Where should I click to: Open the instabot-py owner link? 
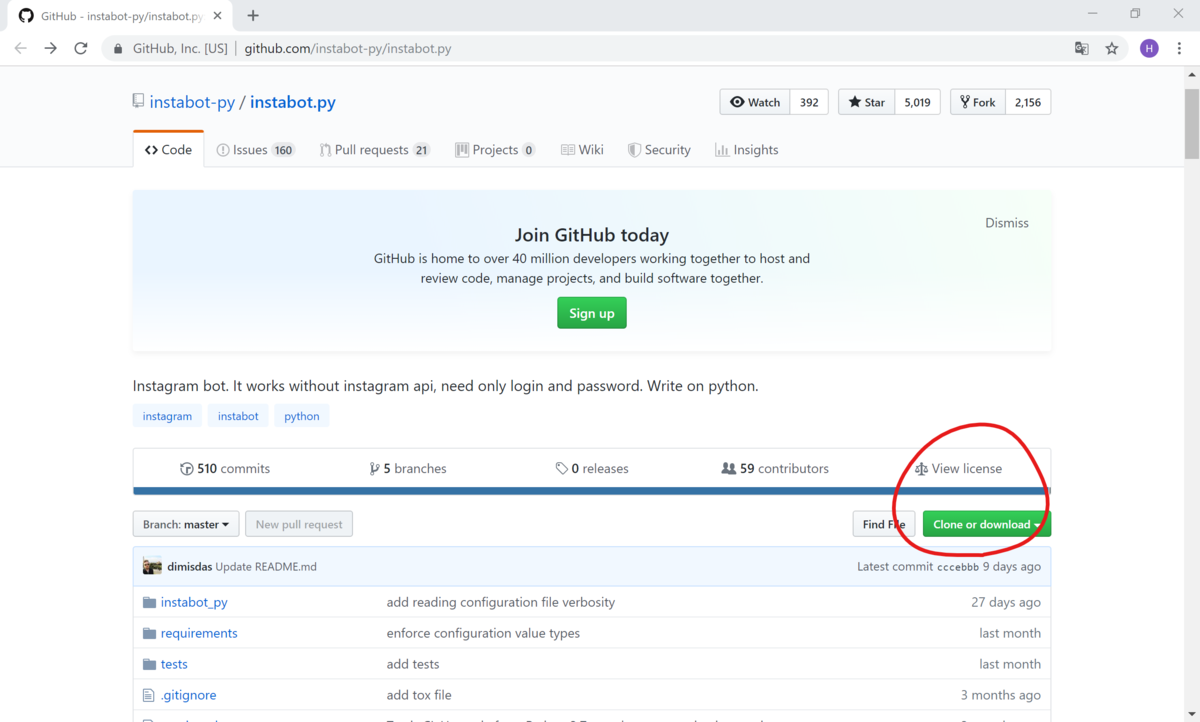click(x=192, y=102)
